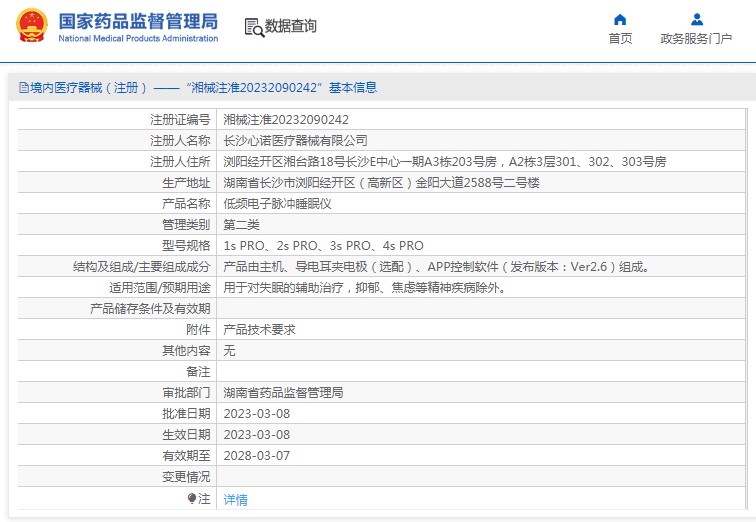Select 注册证编号 value 湘械注准20232090242
The height and width of the screenshot is (522, 756).
286,120
